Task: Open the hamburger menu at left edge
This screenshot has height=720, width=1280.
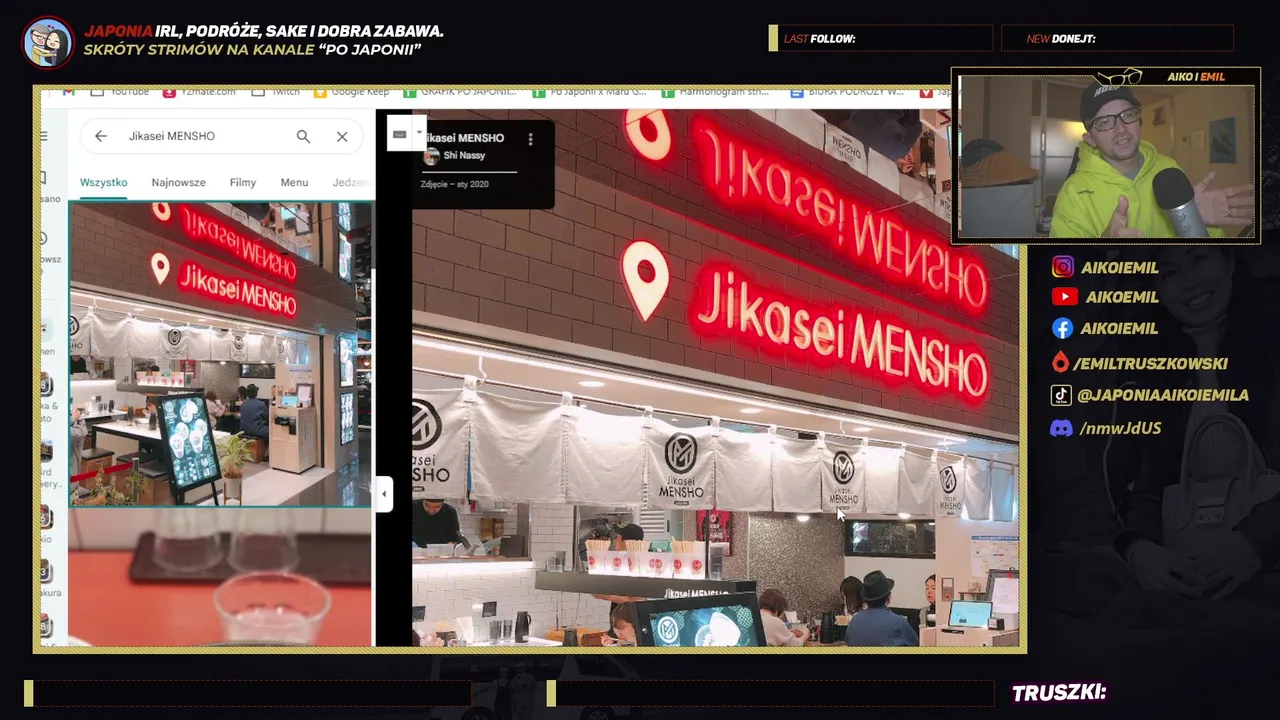Action: (44, 136)
